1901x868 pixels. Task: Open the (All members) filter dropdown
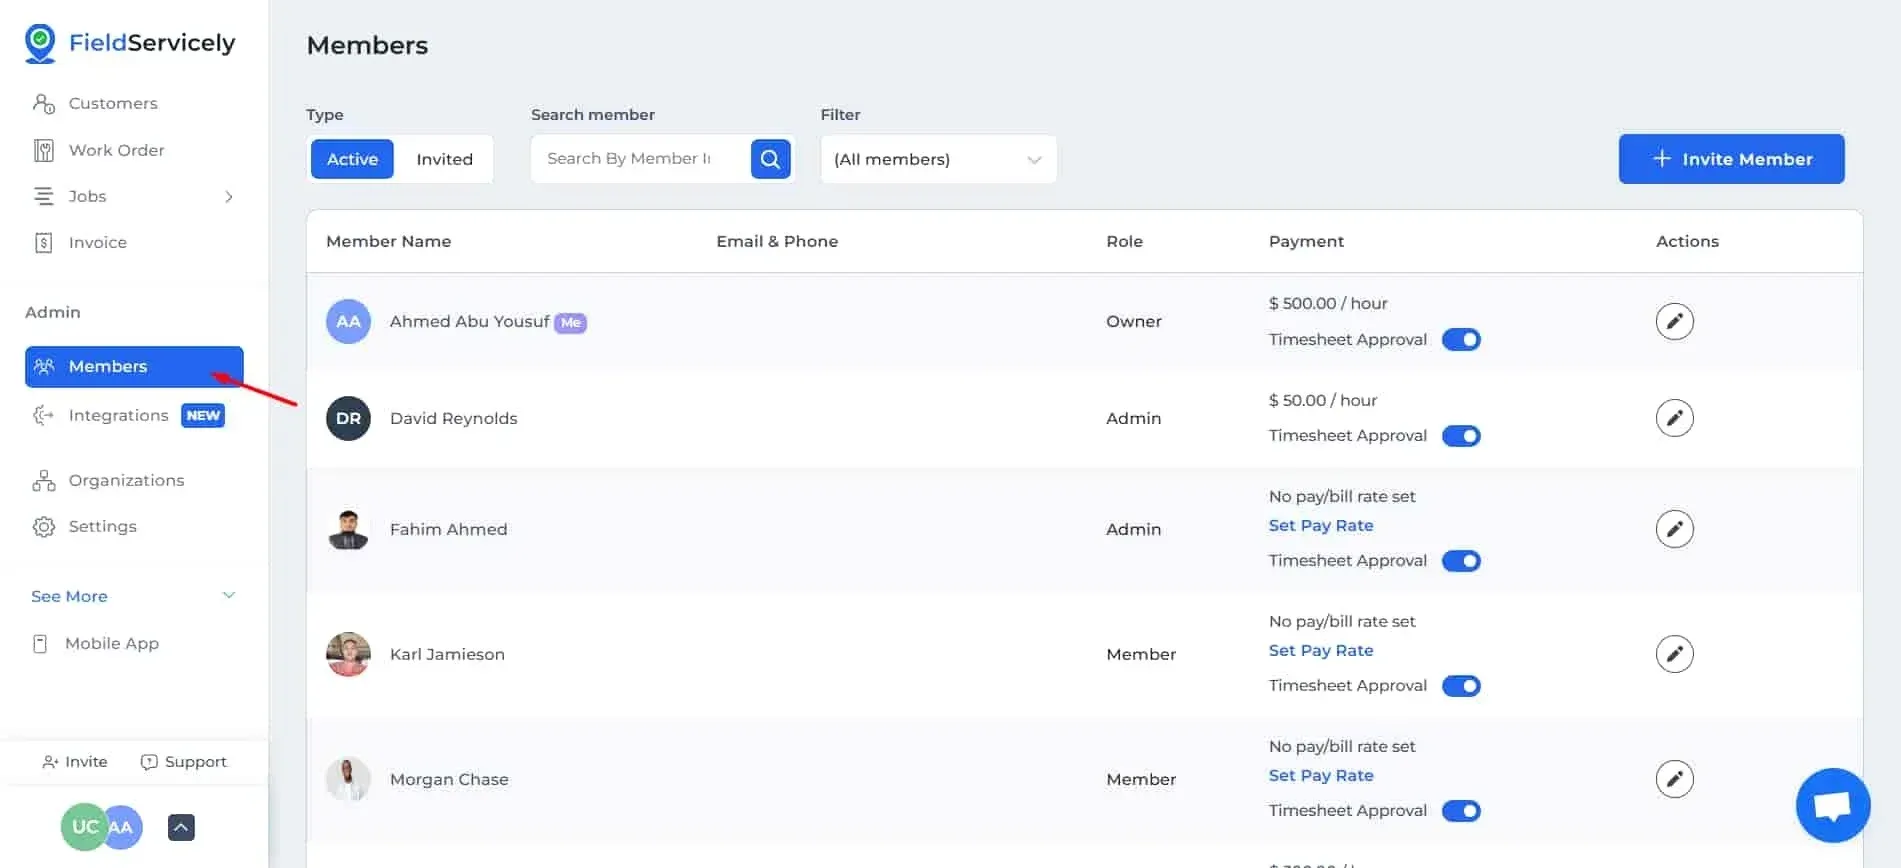click(937, 160)
